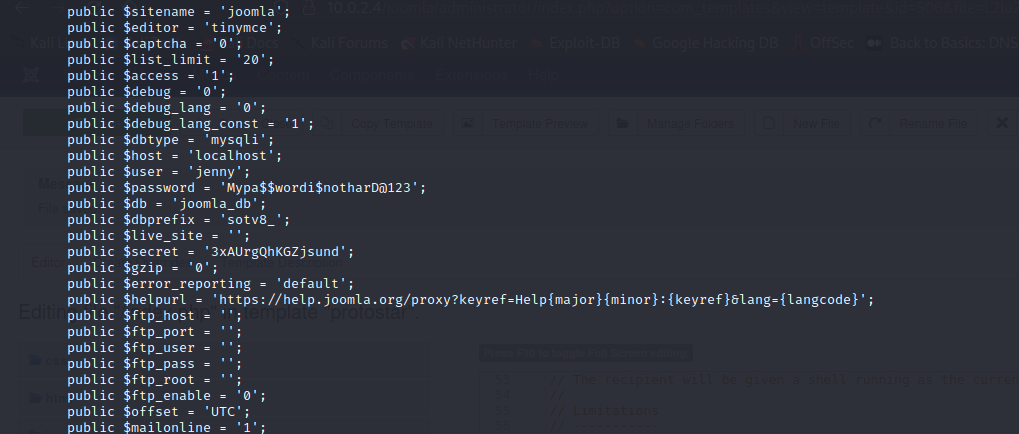Click the image icon beside Template Preview
The height and width of the screenshot is (434, 1019).
pos(467,123)
